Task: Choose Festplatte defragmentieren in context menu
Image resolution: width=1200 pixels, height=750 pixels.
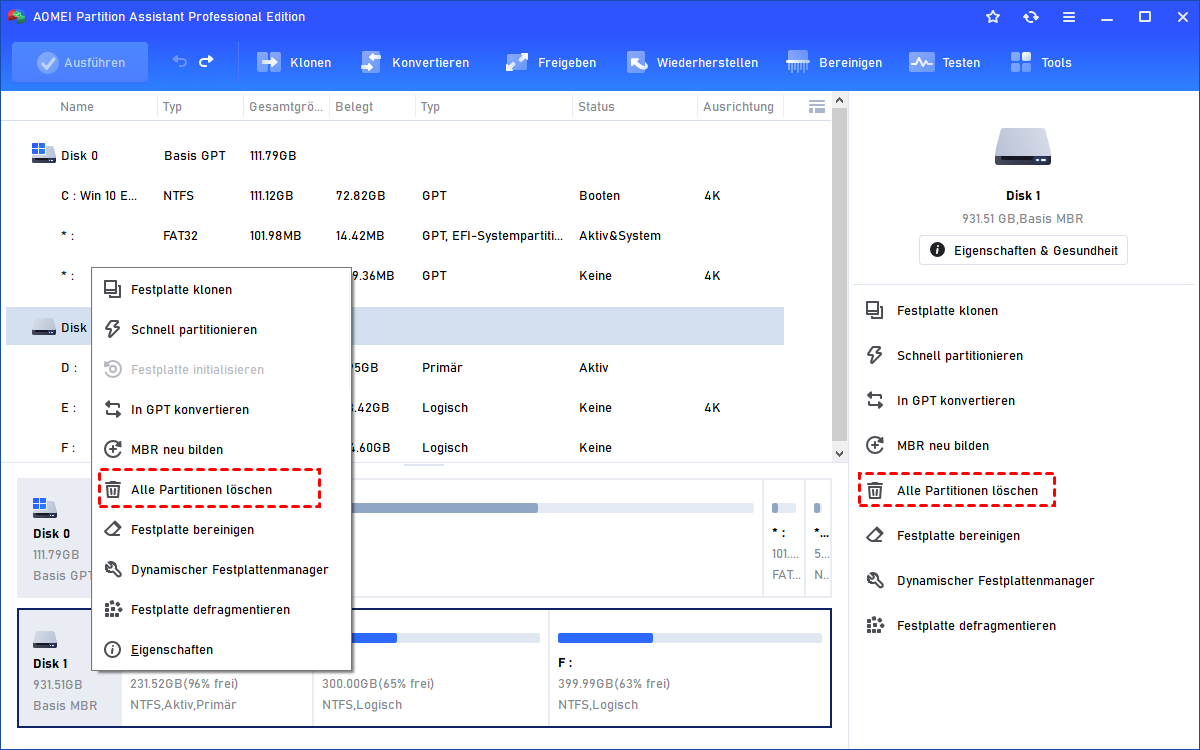Action: 221,610
